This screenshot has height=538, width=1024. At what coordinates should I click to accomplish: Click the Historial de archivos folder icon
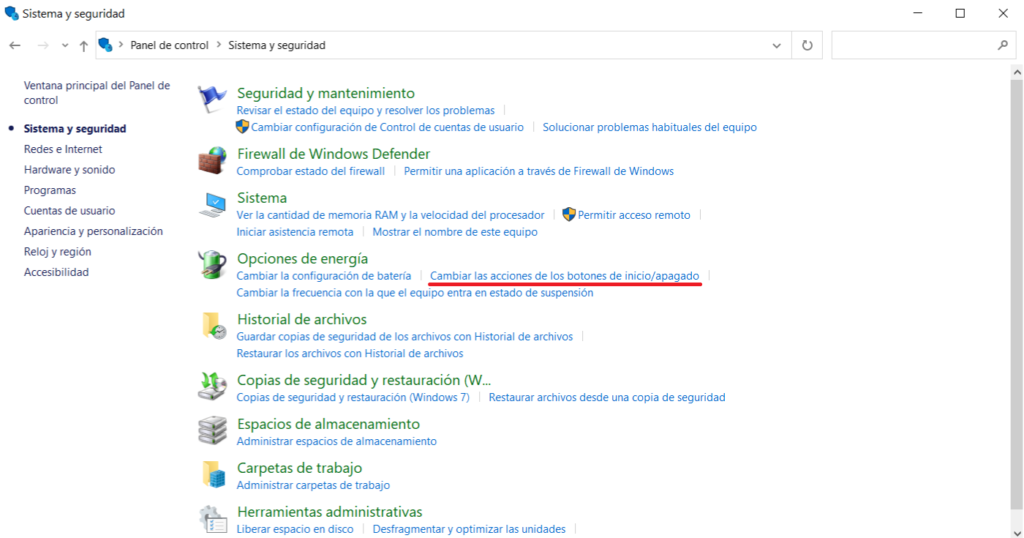[214, 325]
